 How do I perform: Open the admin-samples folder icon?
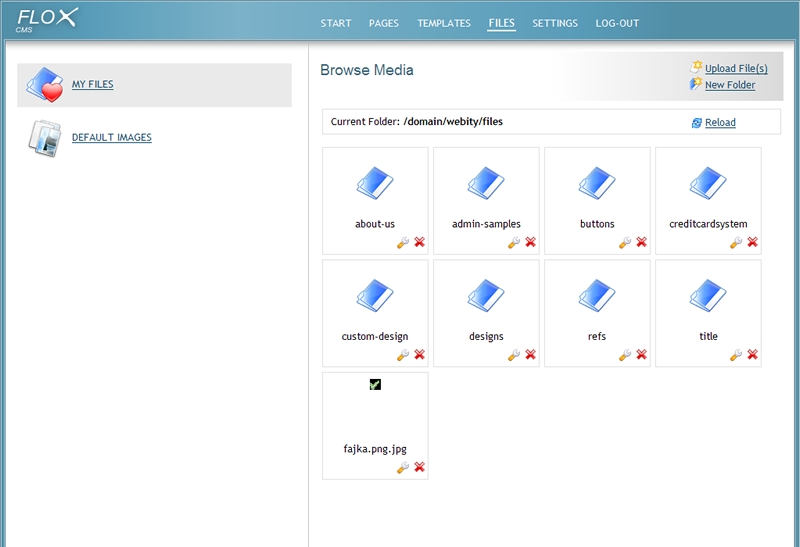click(x=486, y=182)
